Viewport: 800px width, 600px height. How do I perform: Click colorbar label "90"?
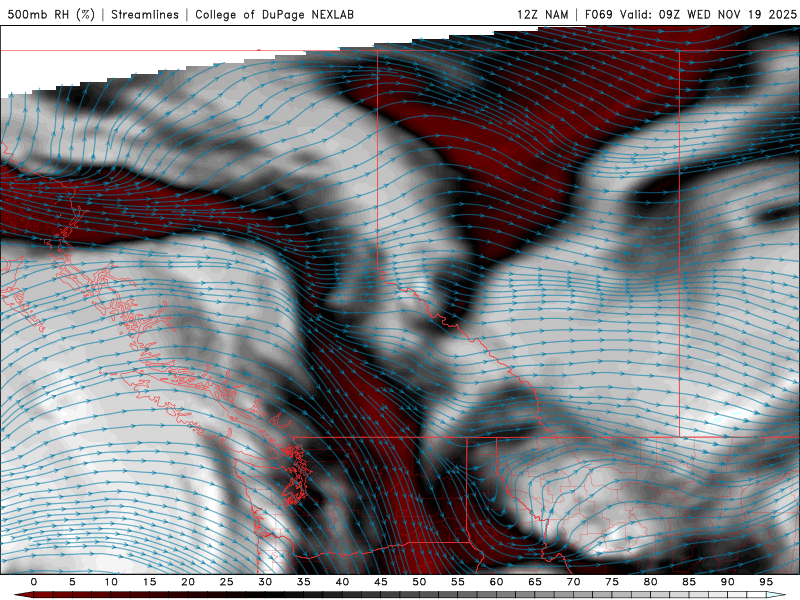[728, 582]
